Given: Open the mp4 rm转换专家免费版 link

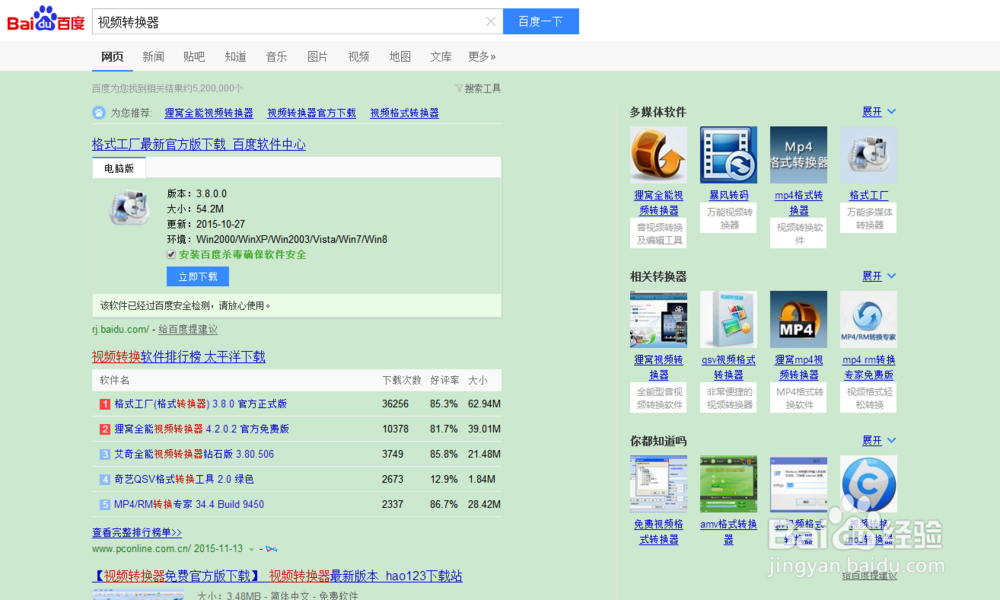Looking at the screenshot, I should 869,367.
